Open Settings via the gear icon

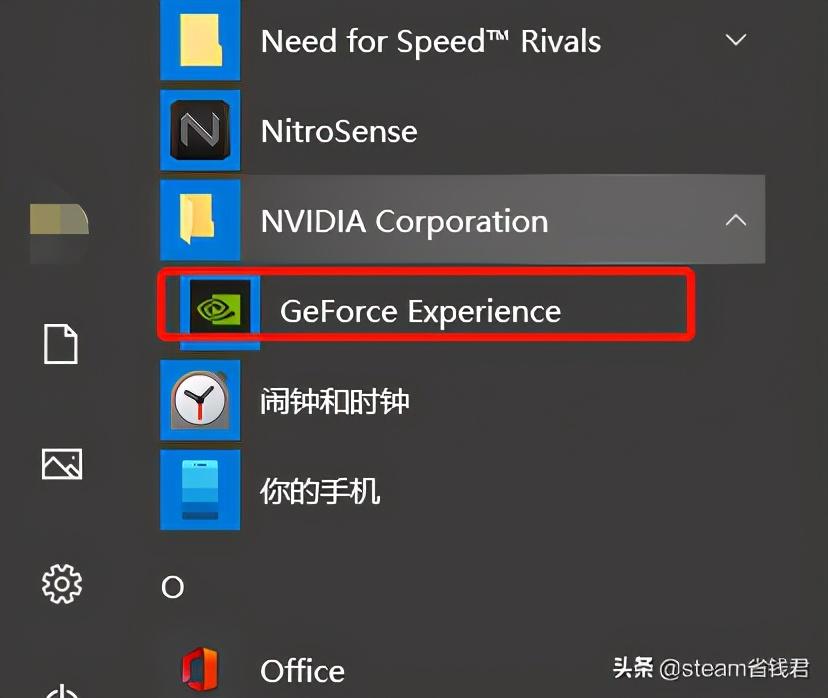click(x=61, y=582)
